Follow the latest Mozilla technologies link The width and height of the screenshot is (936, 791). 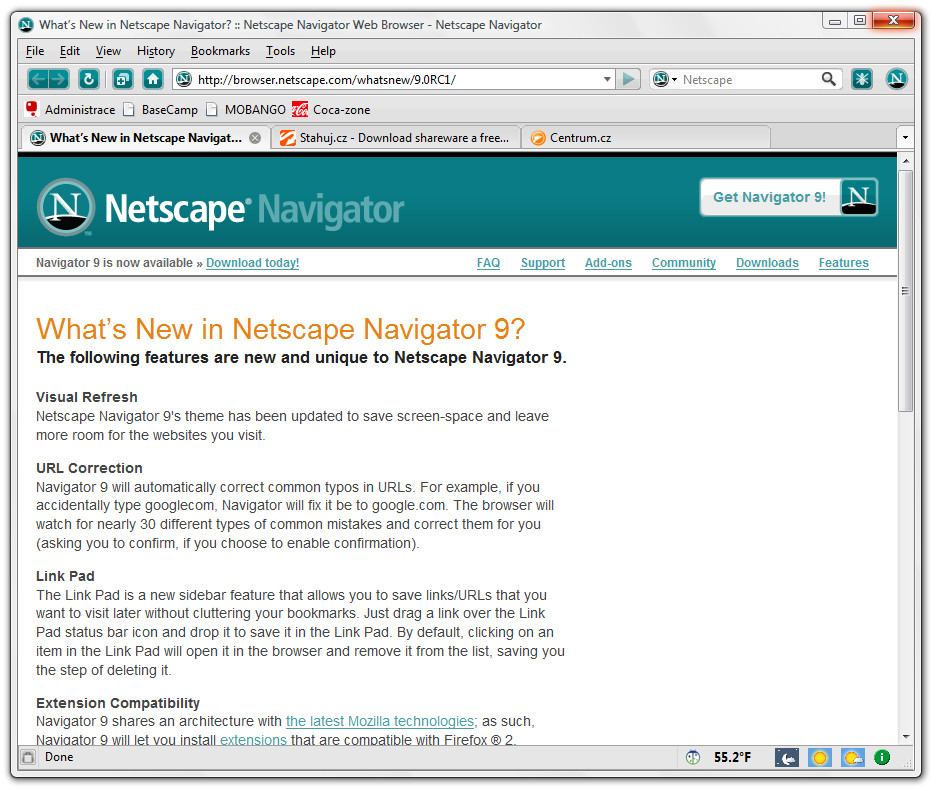pos(380,721)
